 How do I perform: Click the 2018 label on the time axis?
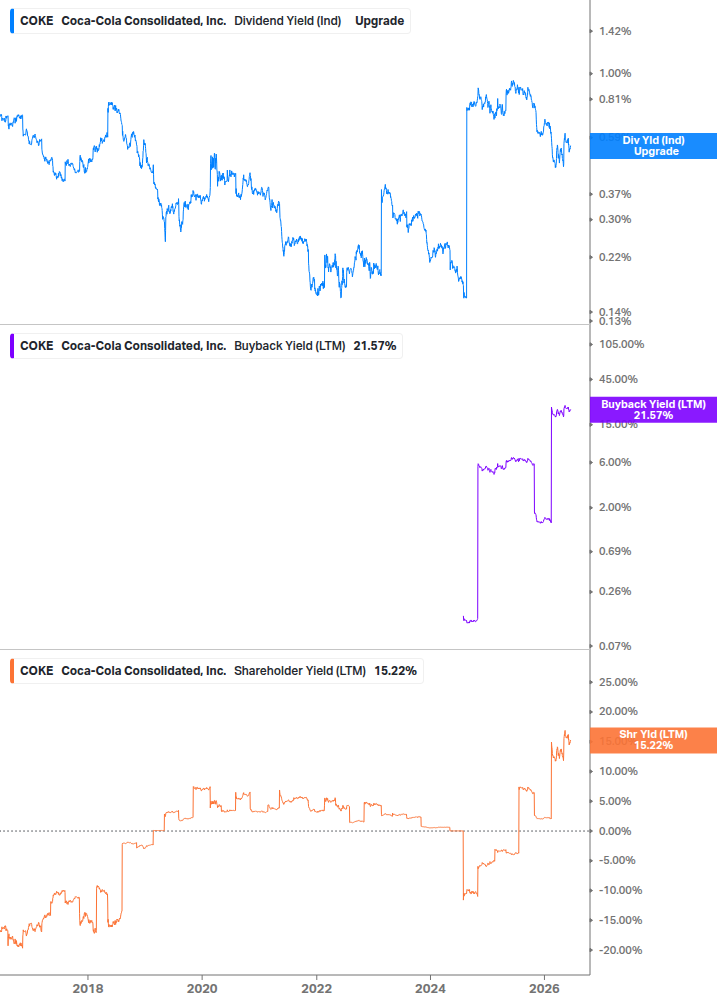tap(88, 988)
